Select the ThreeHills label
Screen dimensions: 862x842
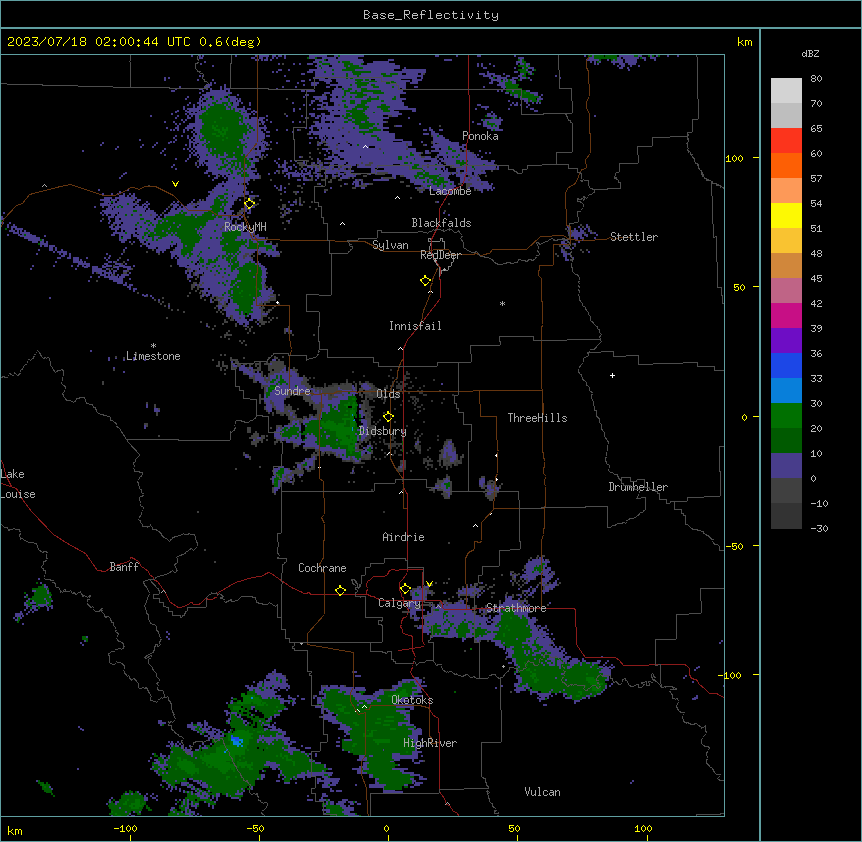tap(537, 418)
